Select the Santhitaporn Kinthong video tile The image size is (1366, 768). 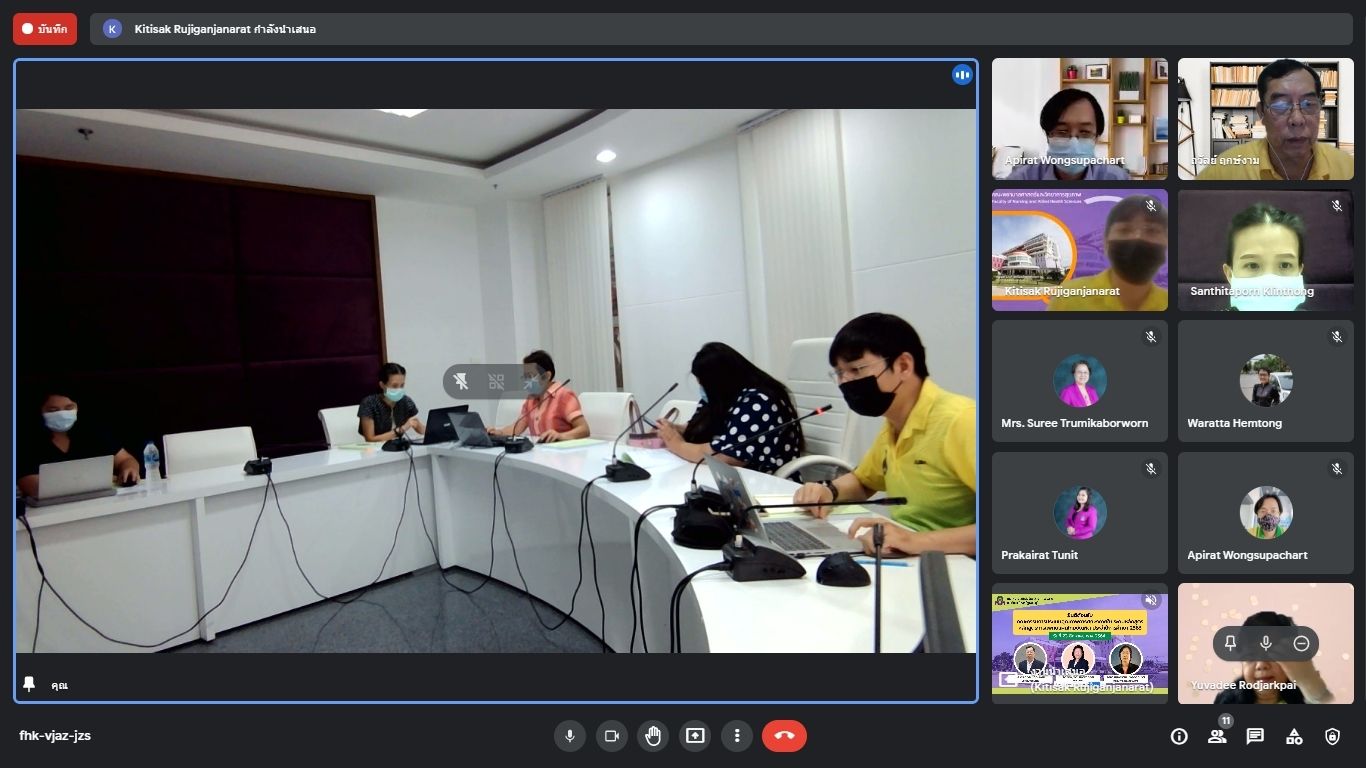tap(1265, 250)
